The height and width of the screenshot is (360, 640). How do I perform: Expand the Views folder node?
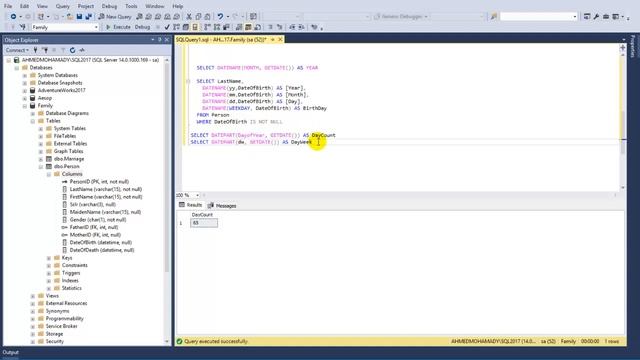pos(33,296)
